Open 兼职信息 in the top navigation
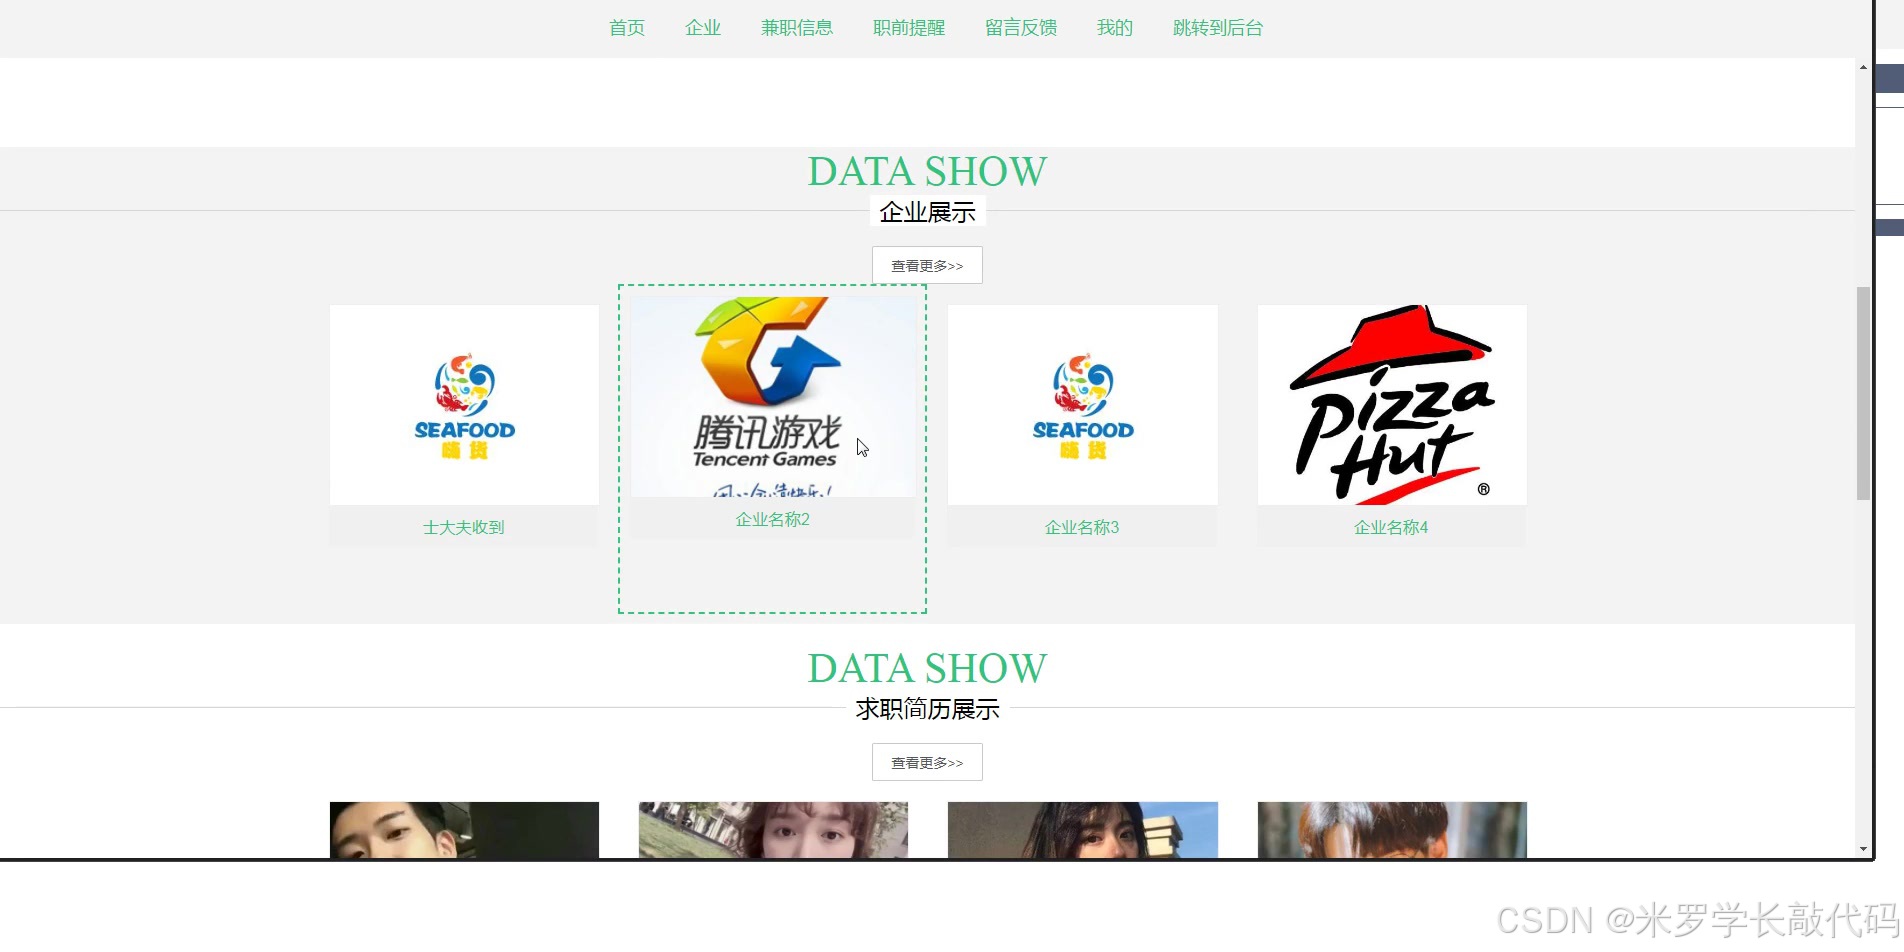1904x952 pixels. tap(797, 28)
